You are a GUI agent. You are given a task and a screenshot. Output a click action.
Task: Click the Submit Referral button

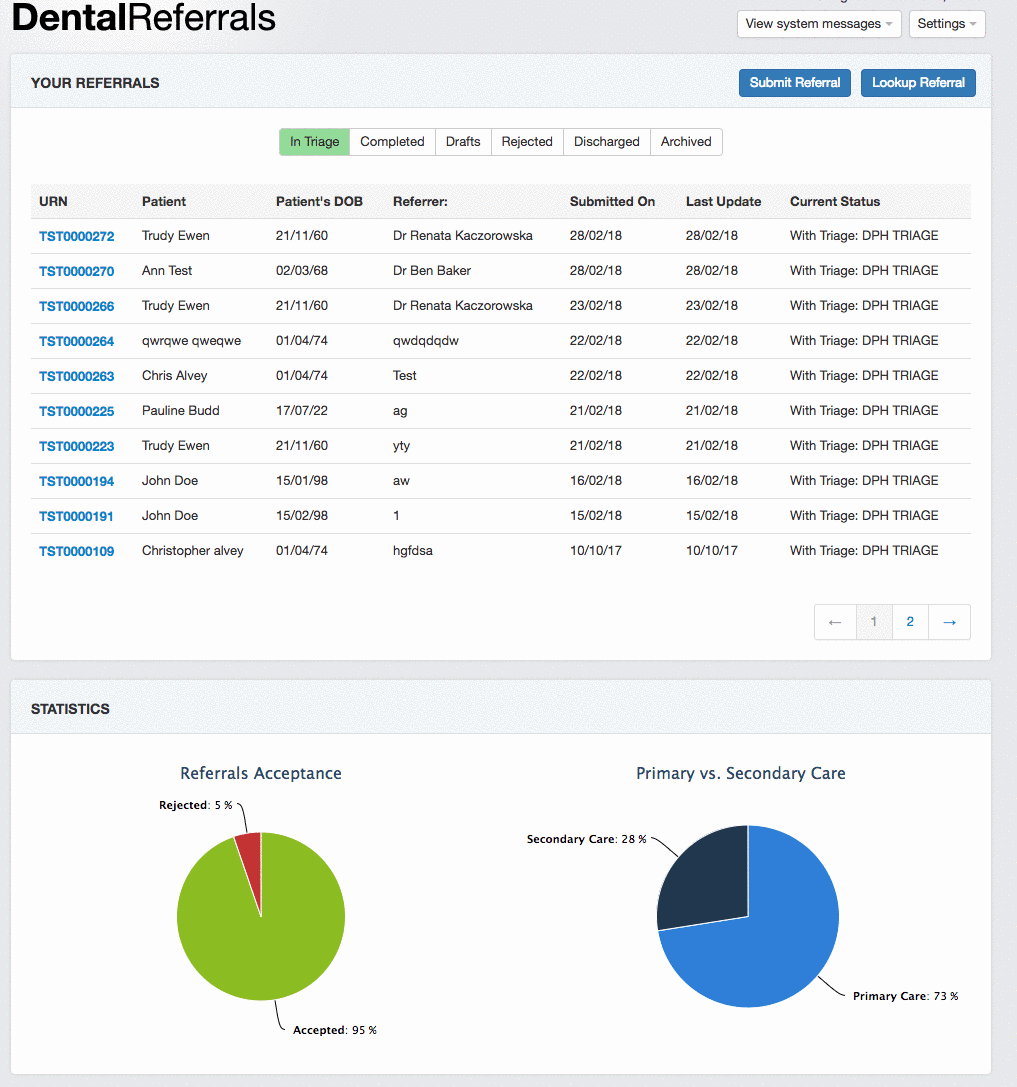pos(794,82)
